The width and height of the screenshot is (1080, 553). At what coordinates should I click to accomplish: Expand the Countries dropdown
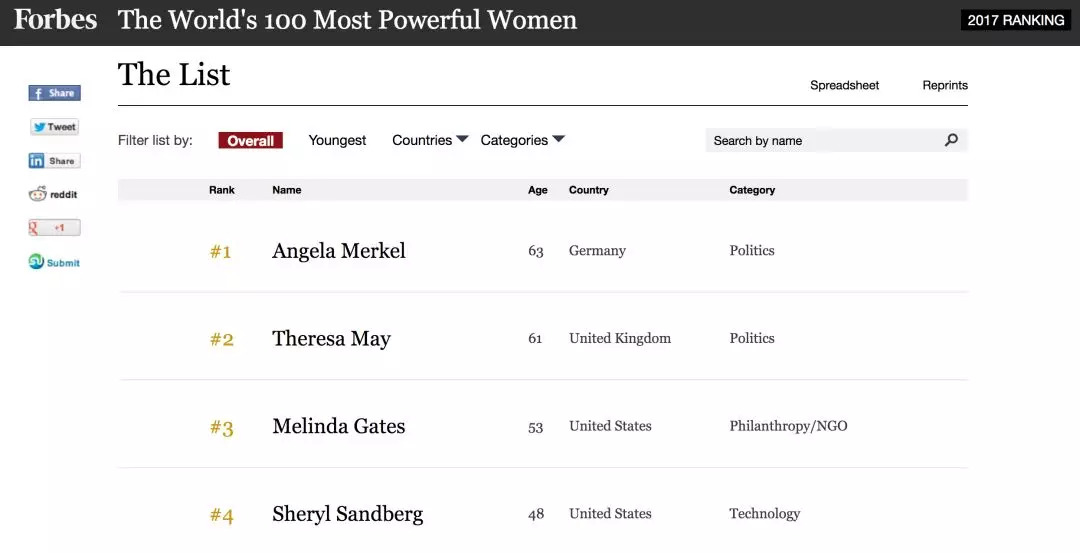430,140
